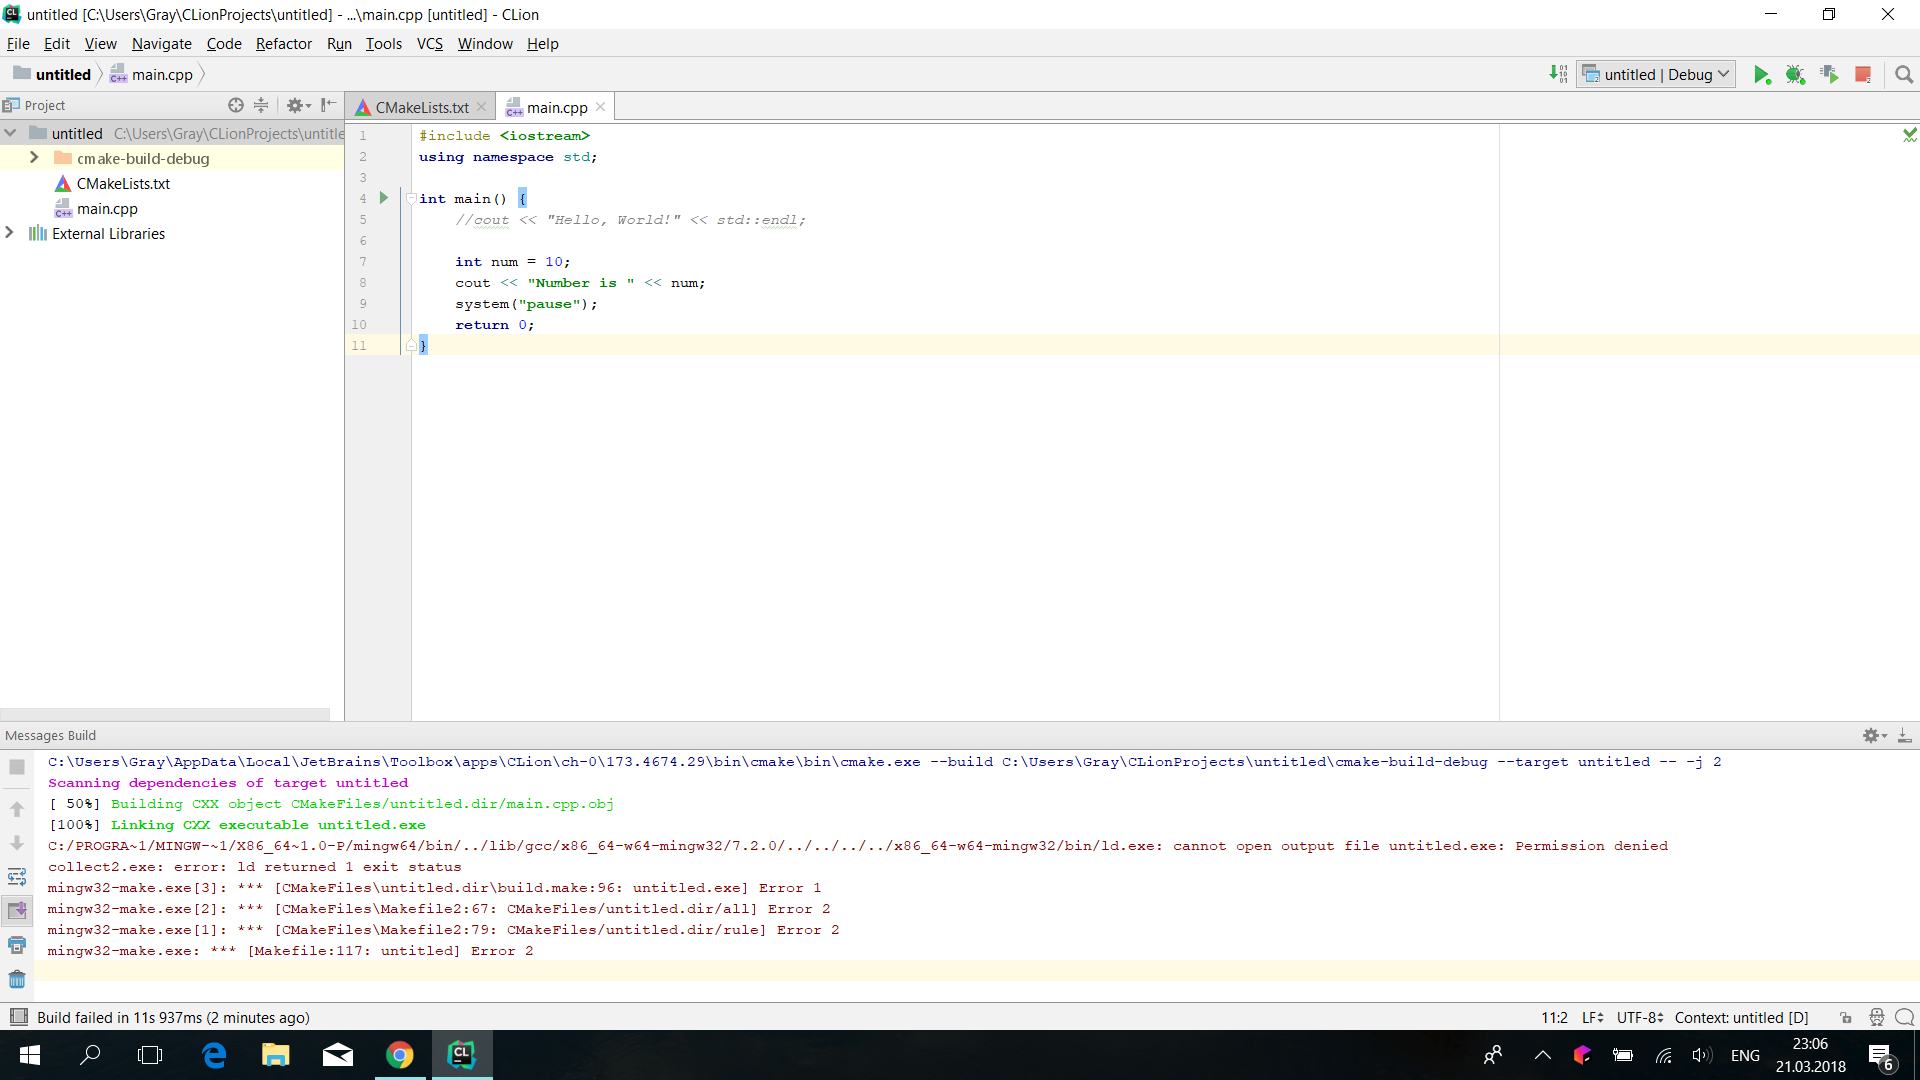Close the CMakeLists.txt tab
This screenshot has height=1080, width=1920.
click(482, 107)
